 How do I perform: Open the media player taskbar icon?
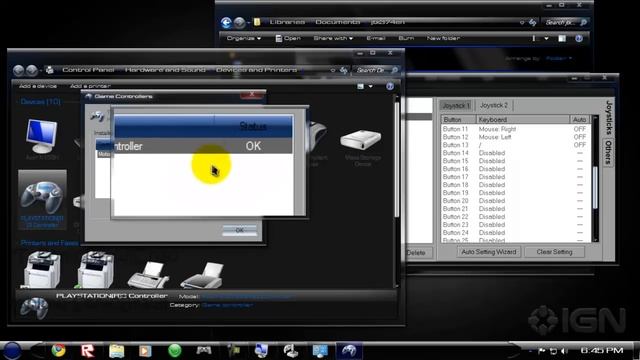tap(145, 351)
